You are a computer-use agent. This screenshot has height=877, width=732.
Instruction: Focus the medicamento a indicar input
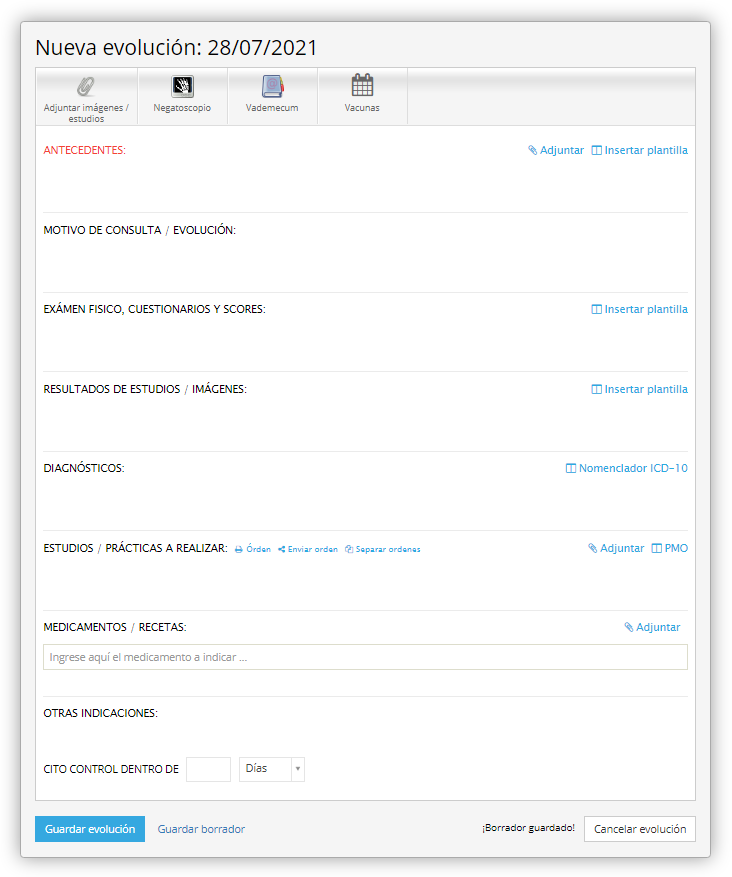pyautogui.click(x=365, y=657)
